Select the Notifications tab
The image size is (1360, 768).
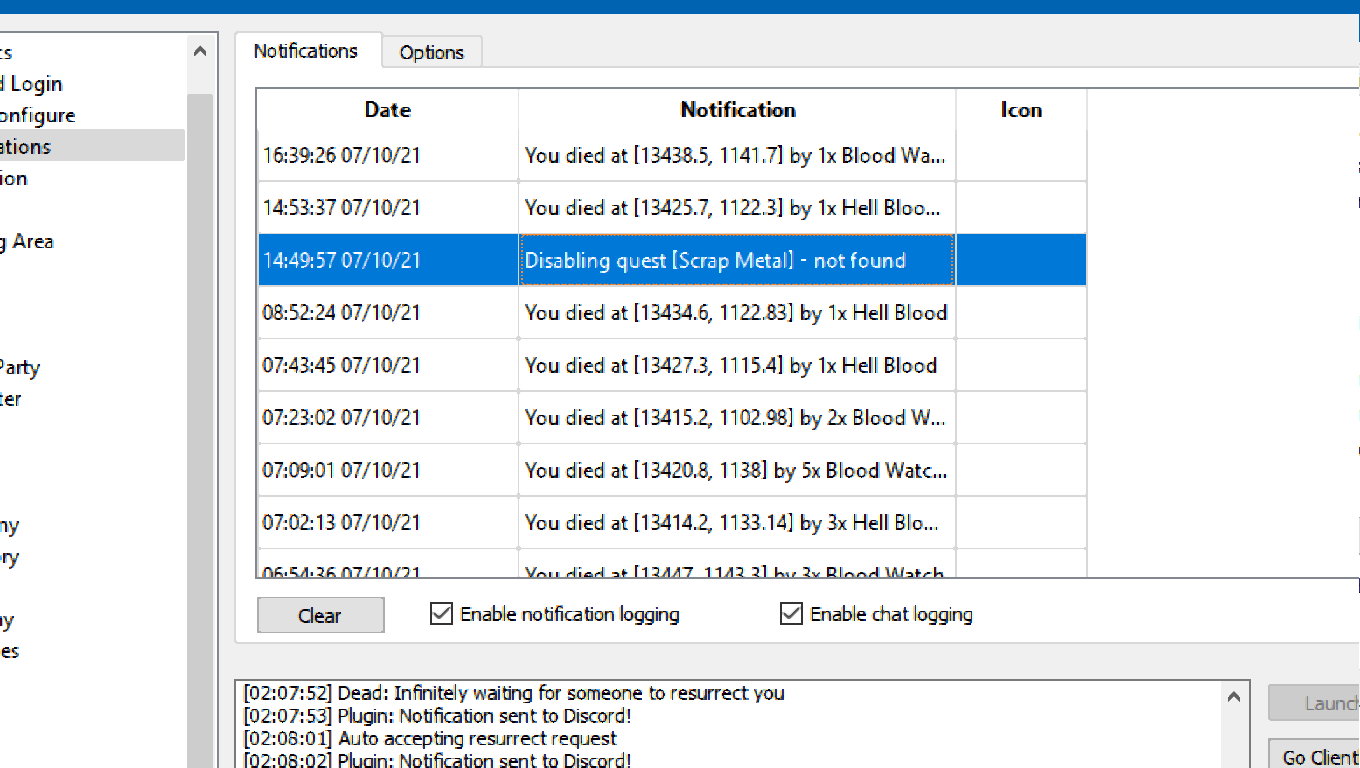[x=306, y=51]
